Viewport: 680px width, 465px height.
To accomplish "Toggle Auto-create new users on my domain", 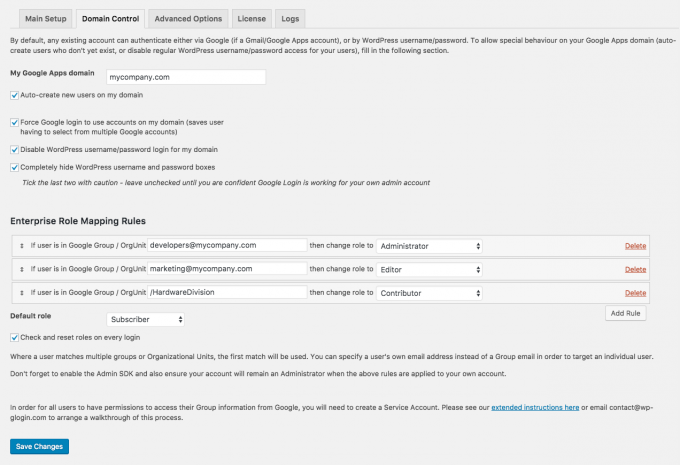I will (x=14, y=95).
